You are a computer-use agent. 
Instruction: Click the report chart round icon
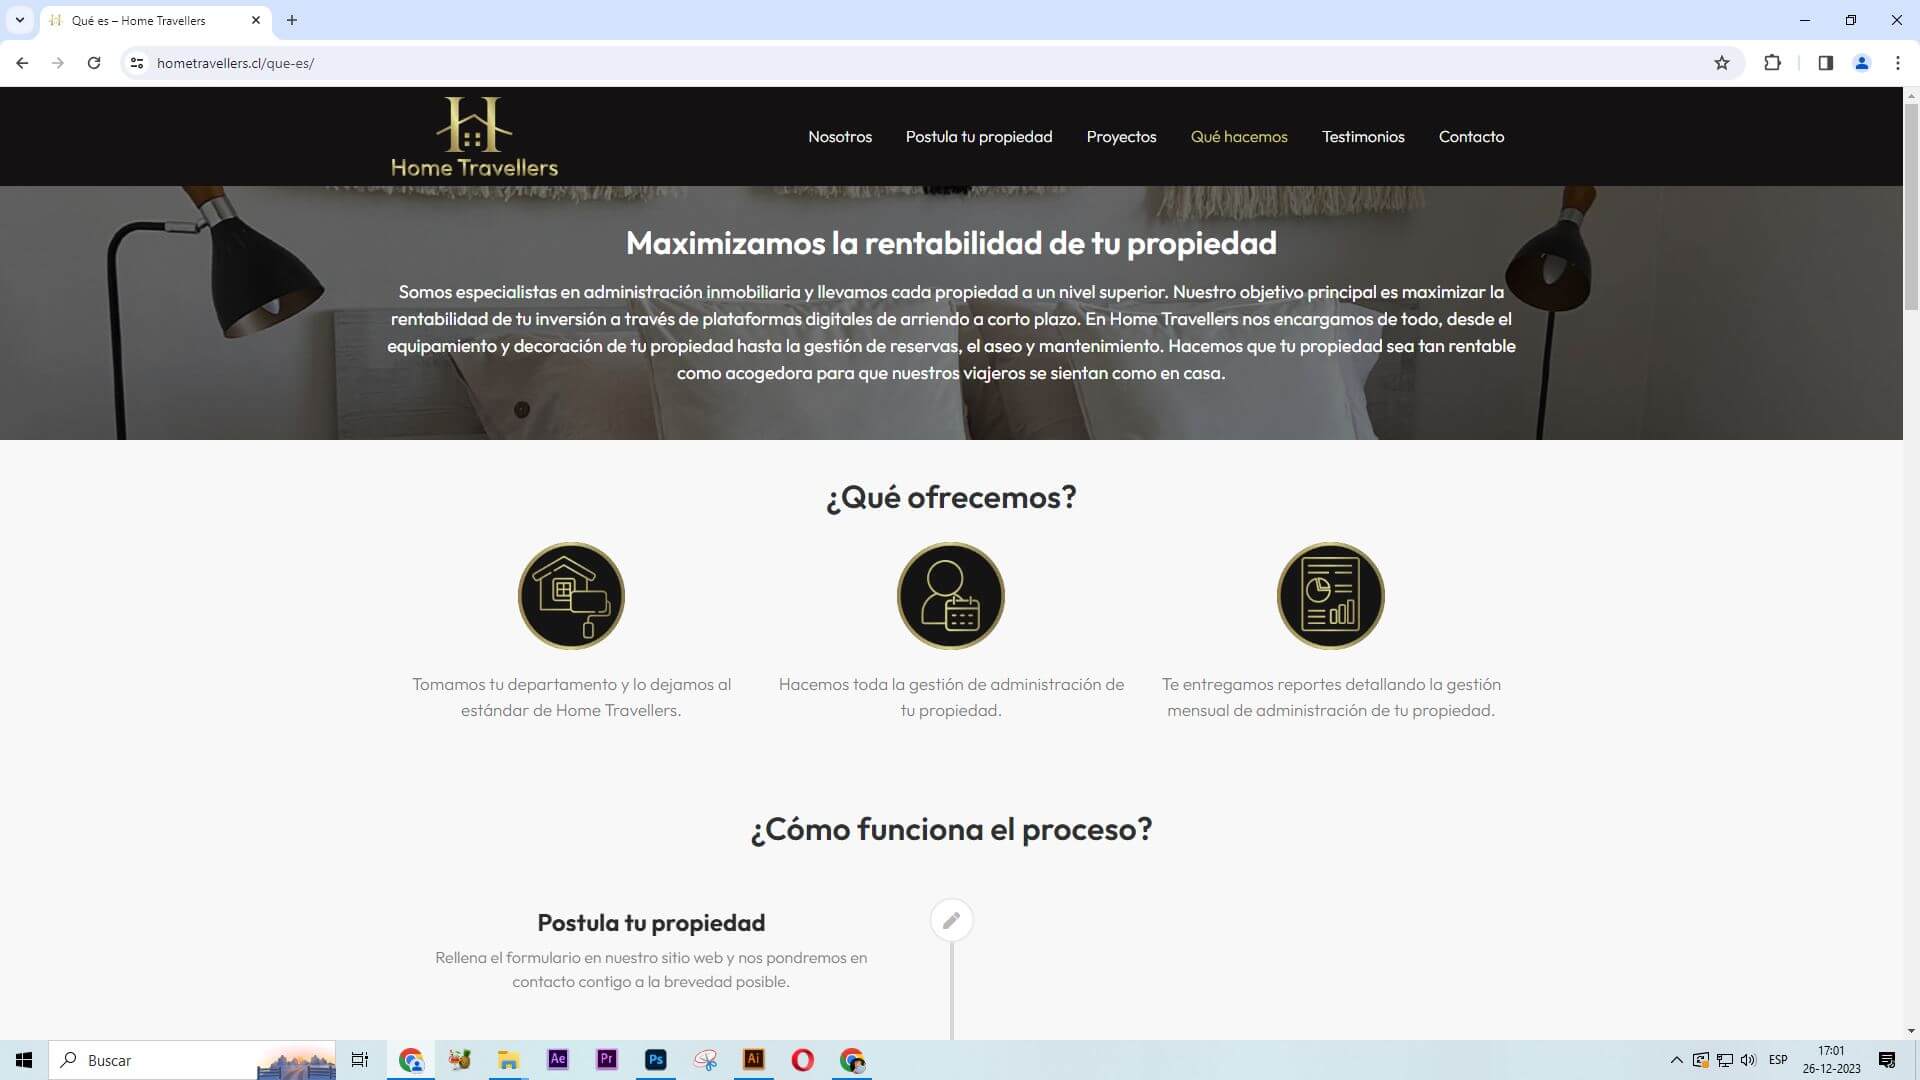click(x=1330, y=596)
